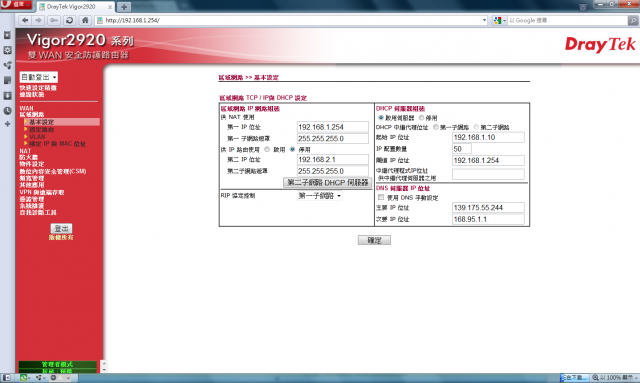This screenshot has width=640, height=383.
Task: Reload the router page
Action: [x=69, y=20]
